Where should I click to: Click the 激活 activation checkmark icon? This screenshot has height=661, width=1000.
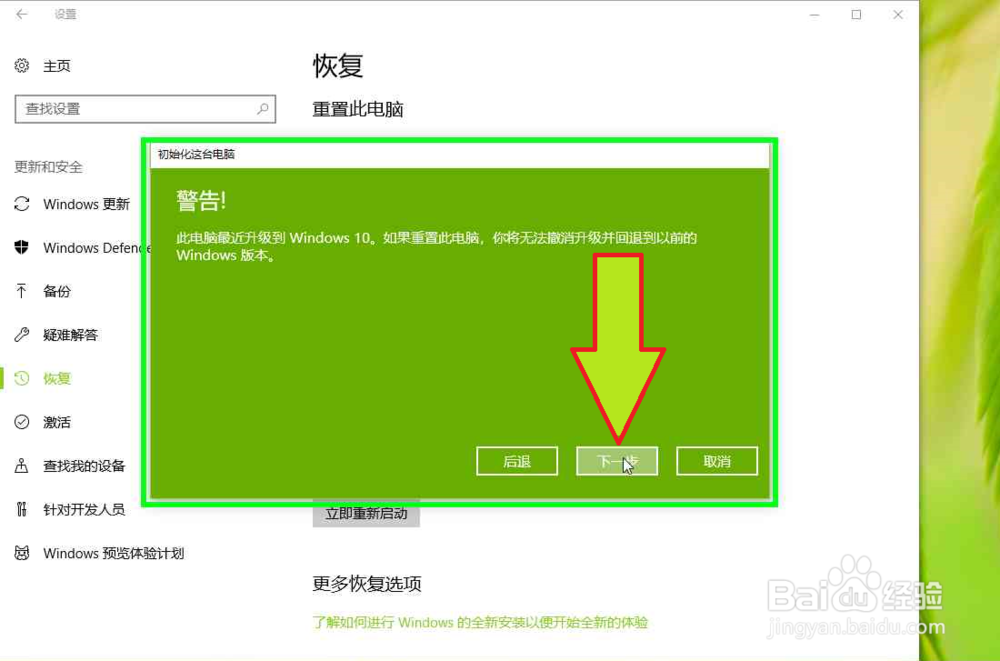20,422
